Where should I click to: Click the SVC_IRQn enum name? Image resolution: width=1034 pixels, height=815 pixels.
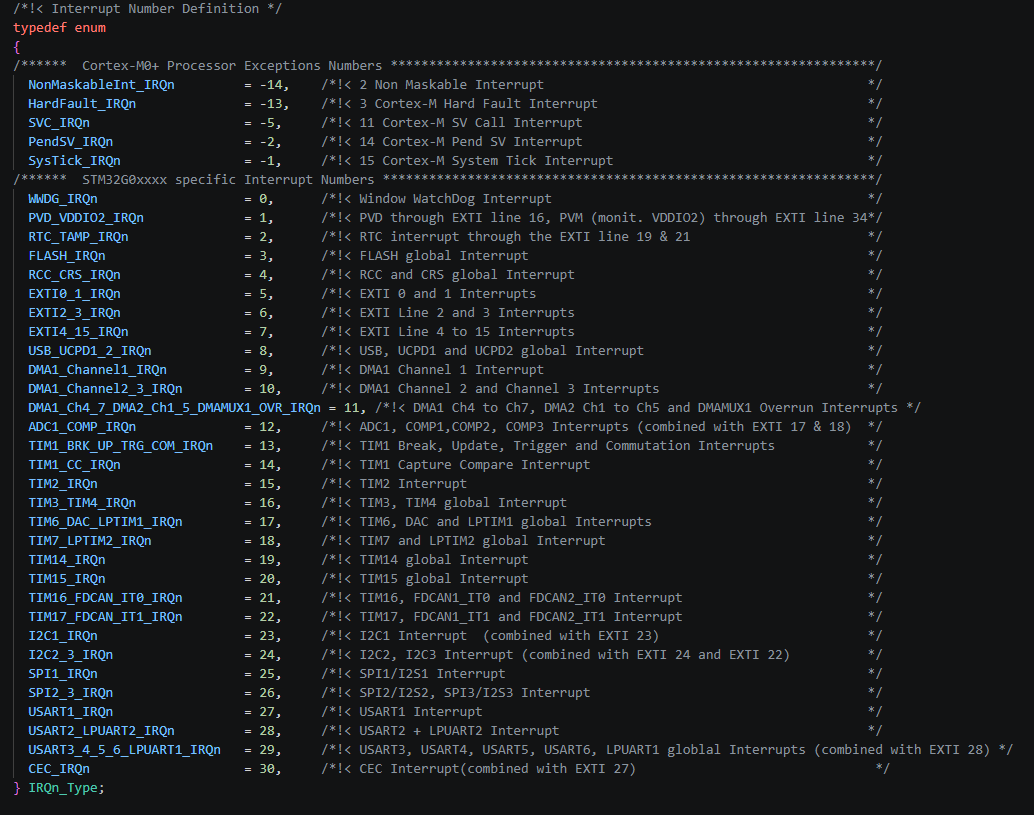click(x=59, y=123)
